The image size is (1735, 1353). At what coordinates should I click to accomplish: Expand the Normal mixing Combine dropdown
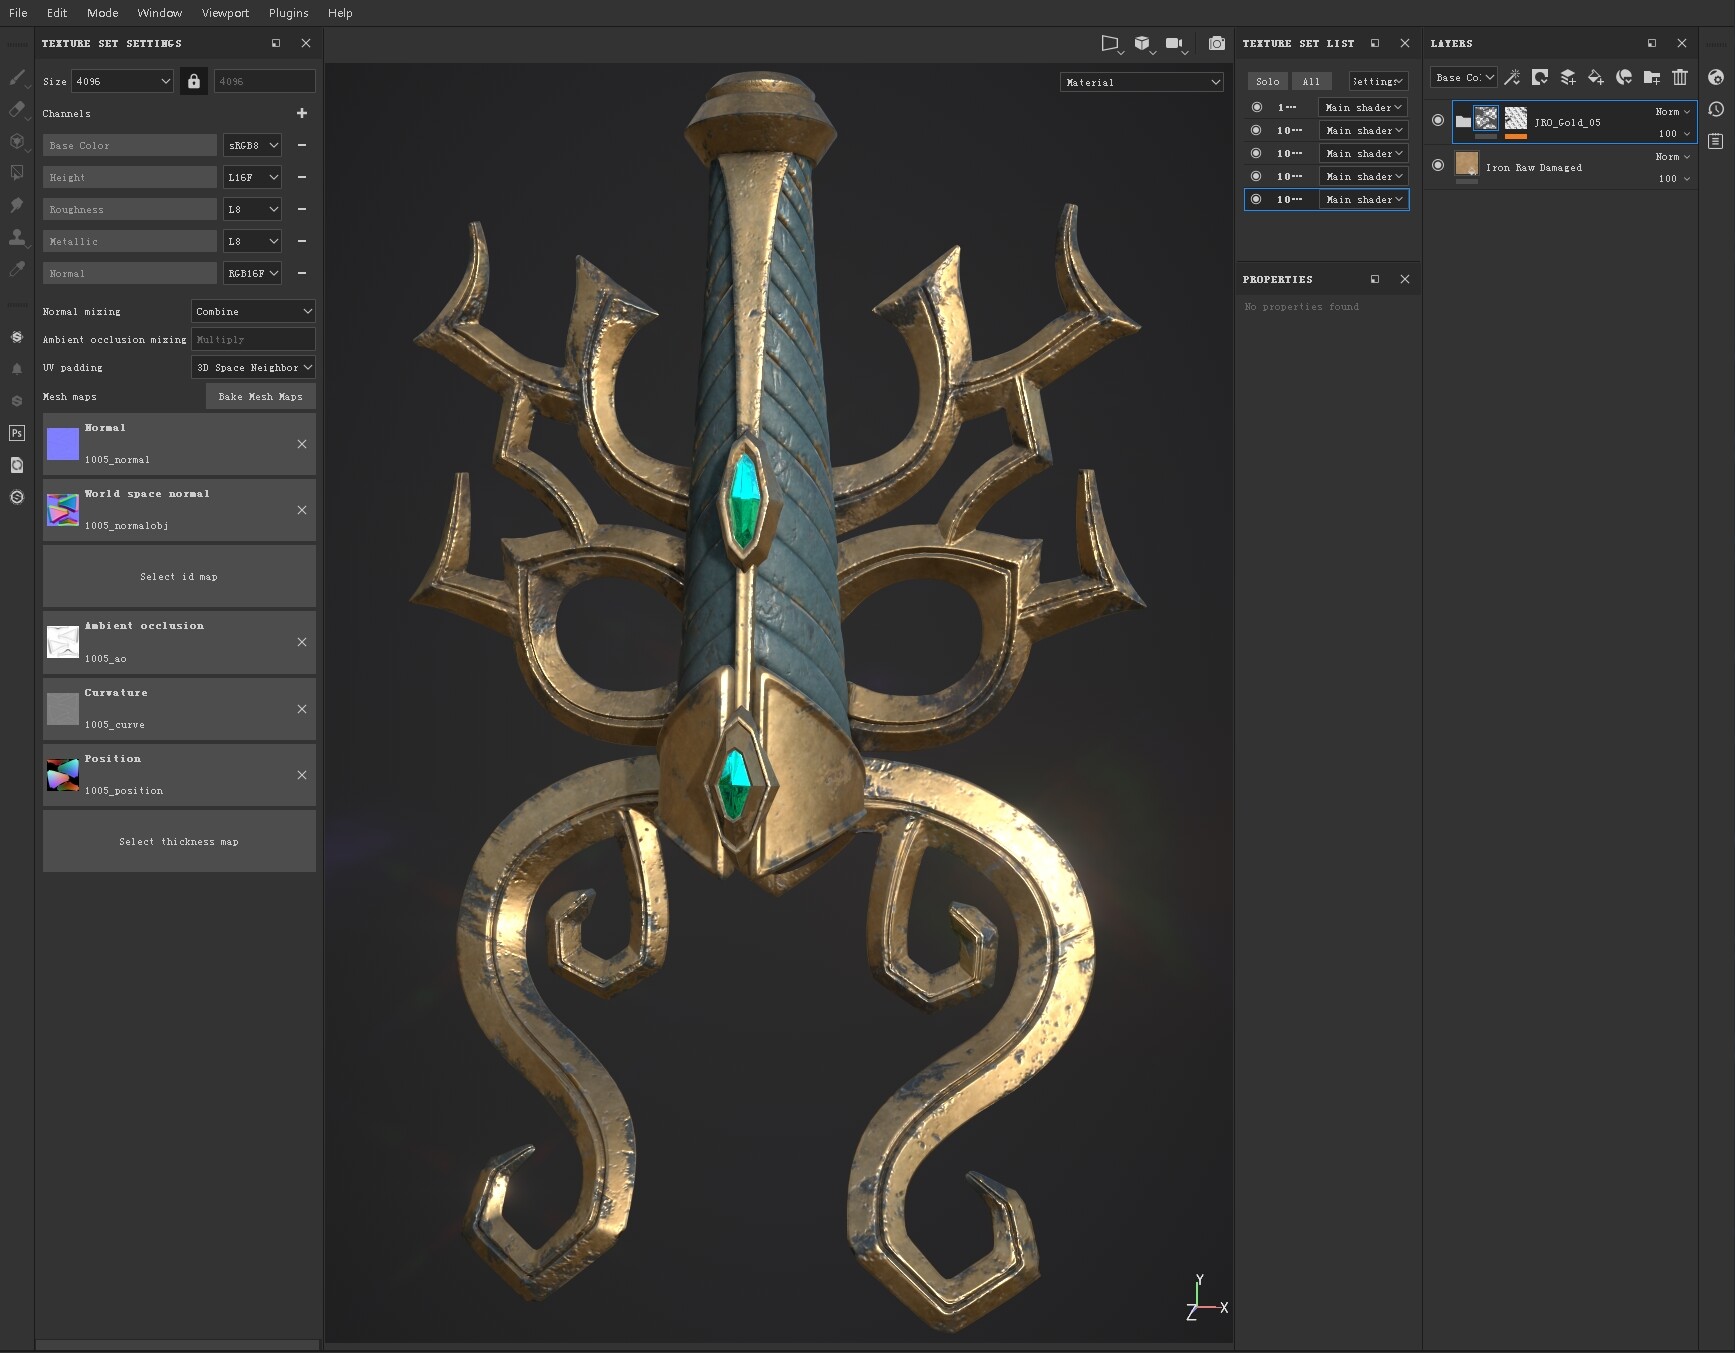253,311
